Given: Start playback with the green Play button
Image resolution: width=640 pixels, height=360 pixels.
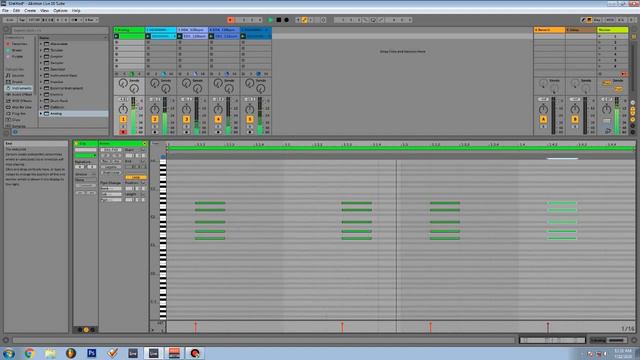Looking at the screenshot, I should (271, 20).
